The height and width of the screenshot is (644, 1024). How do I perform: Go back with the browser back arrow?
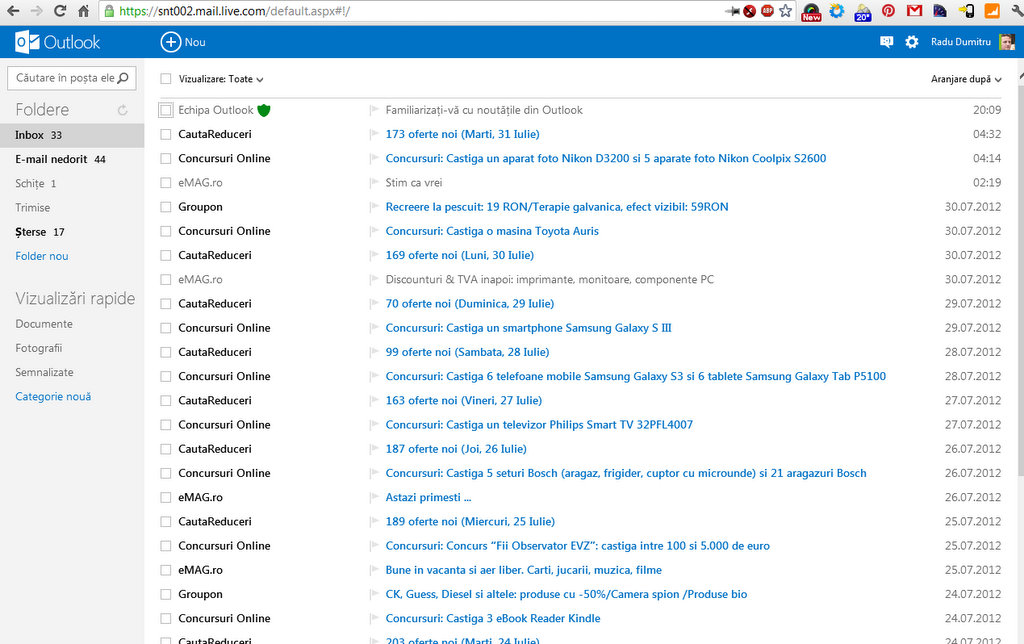click(x=13, y=11)
